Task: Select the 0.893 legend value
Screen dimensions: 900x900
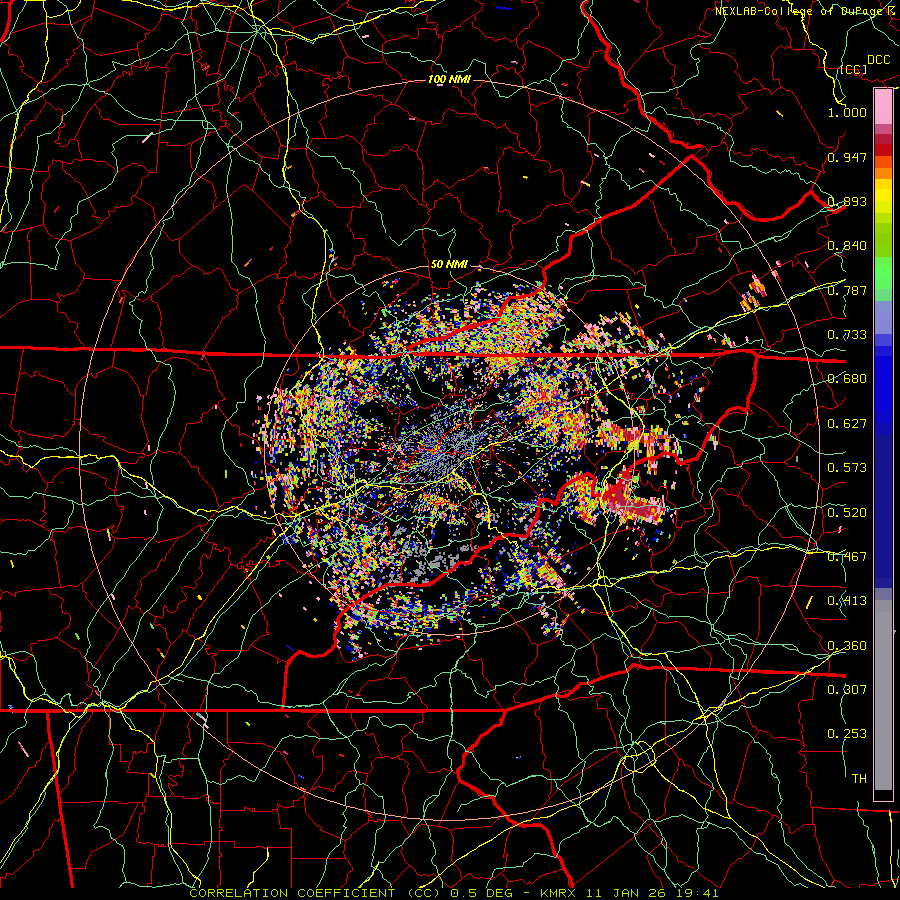Action: click(847, 201)
